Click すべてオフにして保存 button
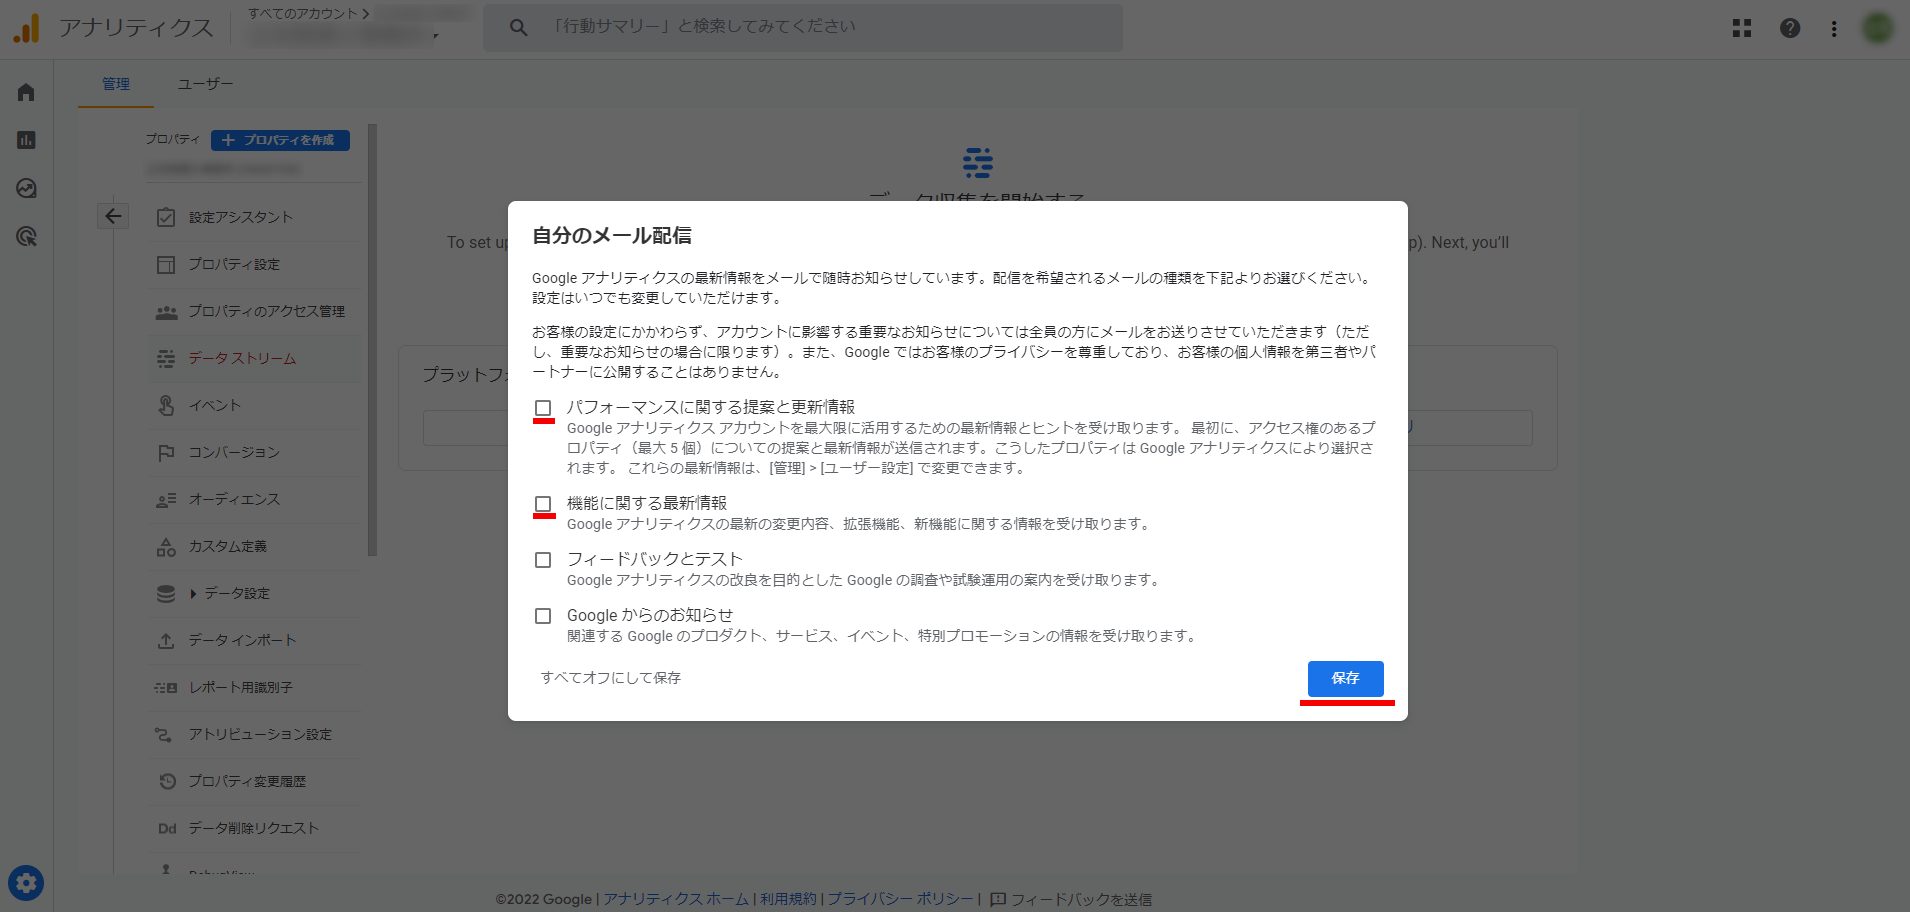 (x=611, y=678)
